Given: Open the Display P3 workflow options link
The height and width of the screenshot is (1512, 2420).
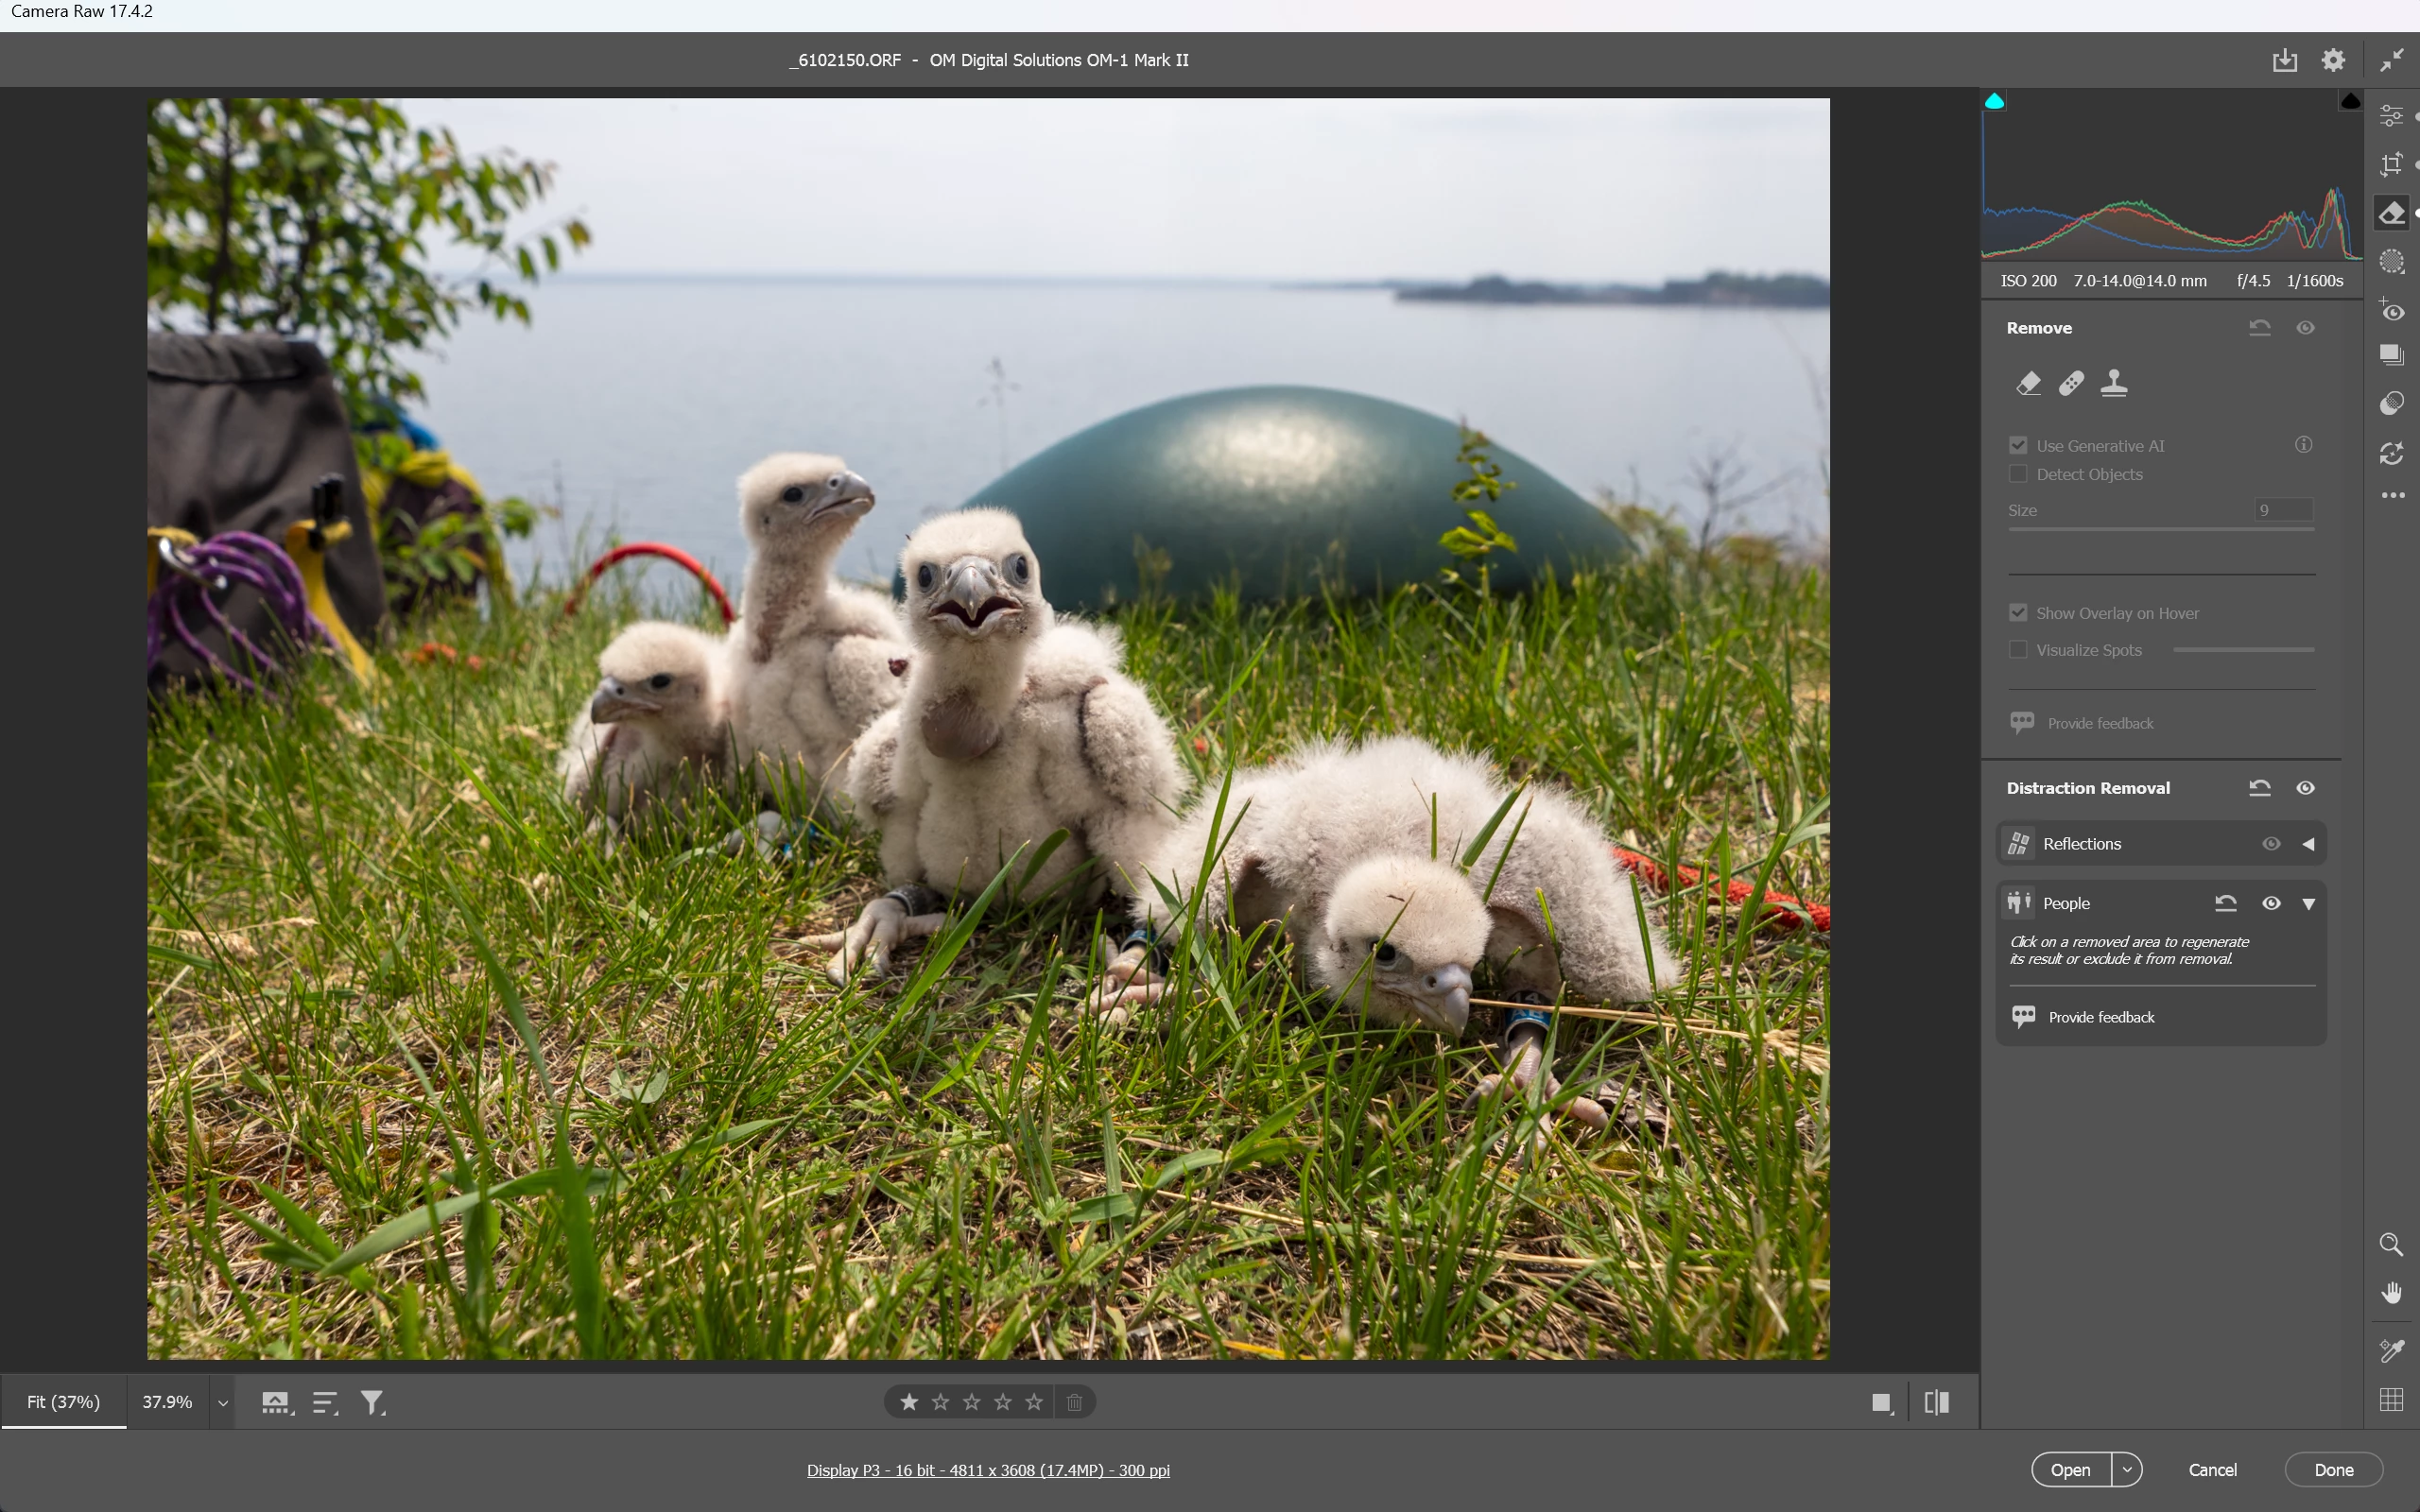Looking at the screenshot, I should point(988,1470).
